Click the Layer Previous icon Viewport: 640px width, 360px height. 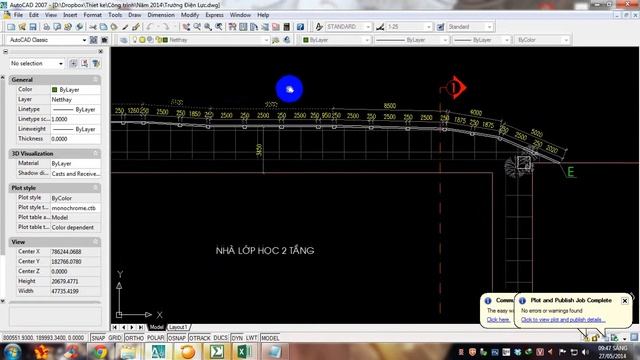[287, 40]
